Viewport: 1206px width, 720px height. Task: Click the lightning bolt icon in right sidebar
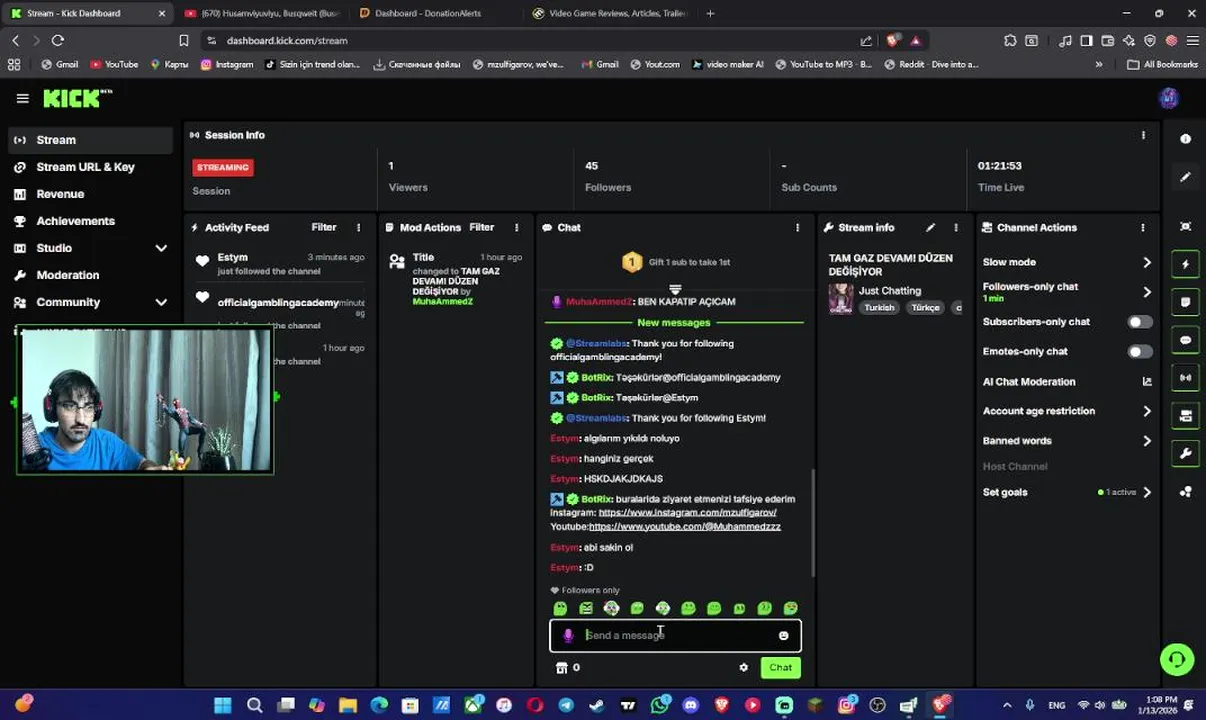[1185, 265]
